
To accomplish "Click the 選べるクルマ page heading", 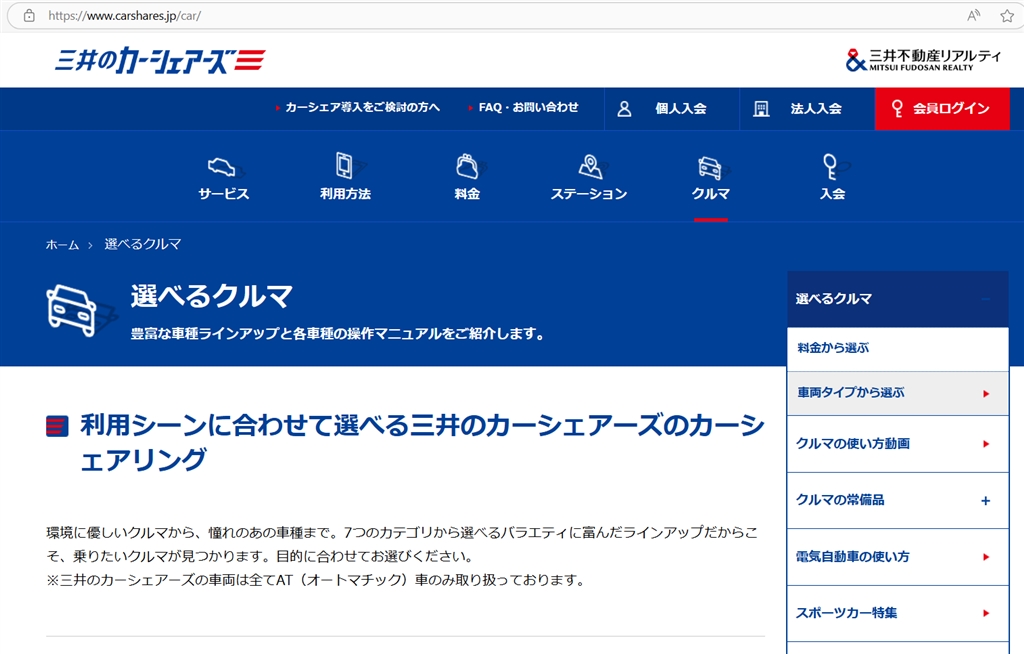I will click(212, 296).
